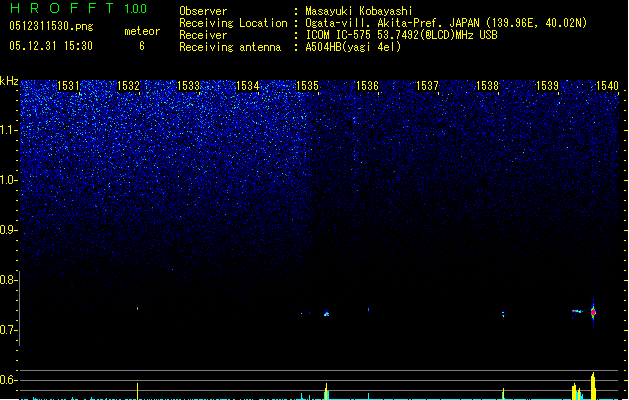Click the small meteor echo near 1532
This screenshot has width=629, height=400.
[138, 309]
